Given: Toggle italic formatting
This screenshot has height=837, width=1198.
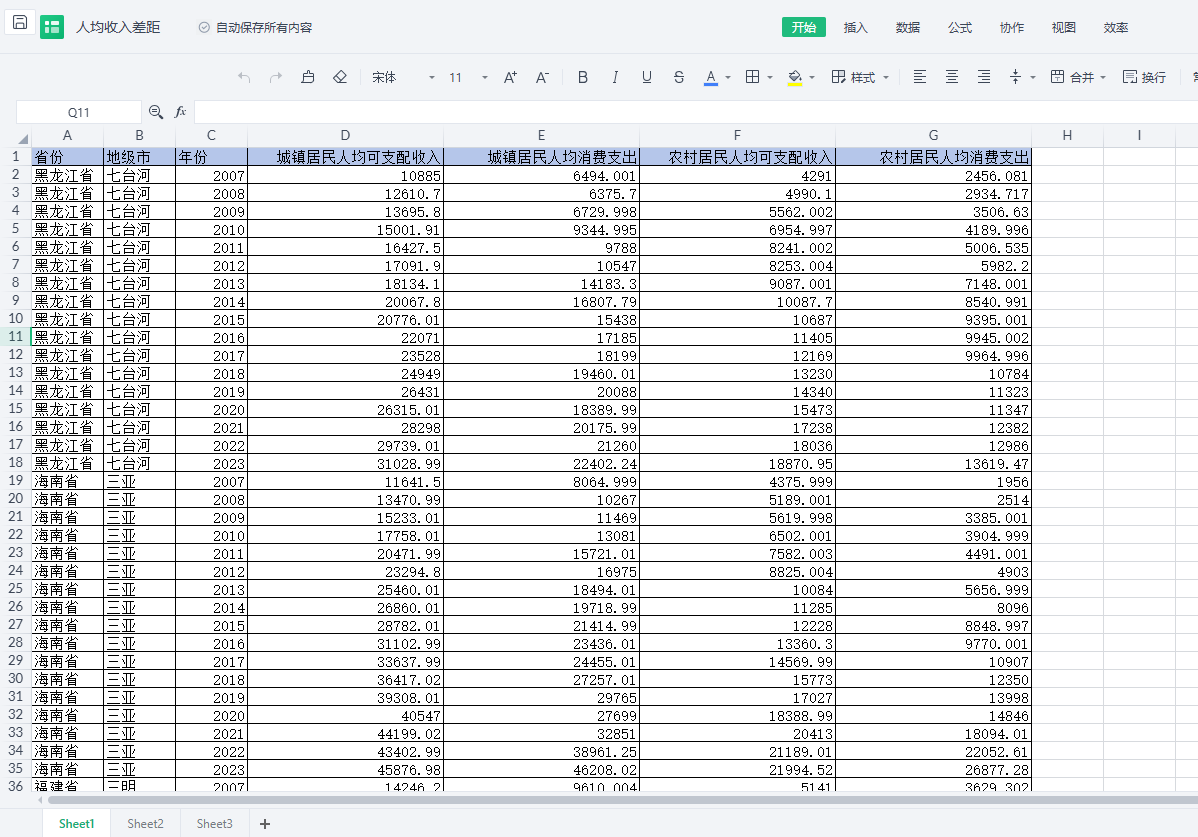Looking at the screenshot, I should [x=615, y=77].
